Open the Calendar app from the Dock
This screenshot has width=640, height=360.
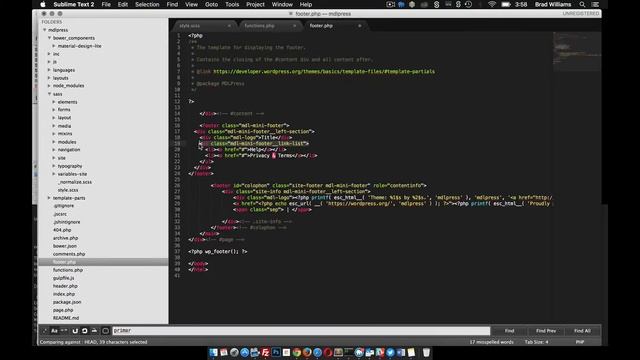click(x=224, y=352)
